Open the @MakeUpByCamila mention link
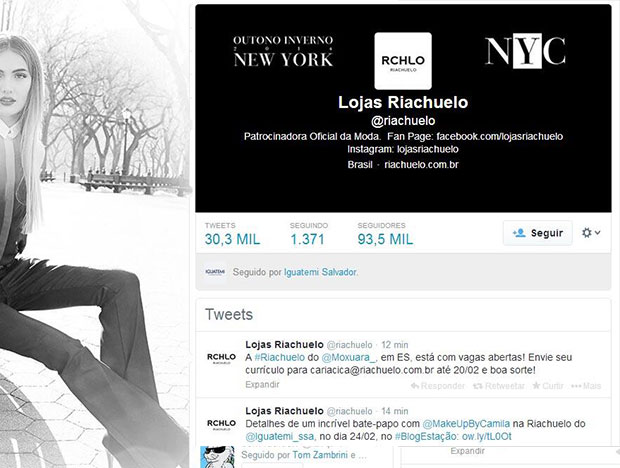 point(466,424)
